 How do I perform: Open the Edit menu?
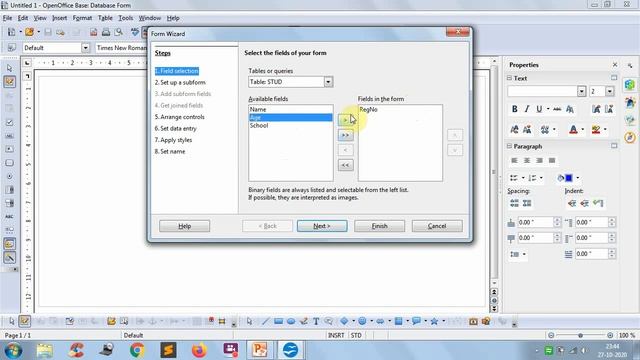[x=23, y=18]
